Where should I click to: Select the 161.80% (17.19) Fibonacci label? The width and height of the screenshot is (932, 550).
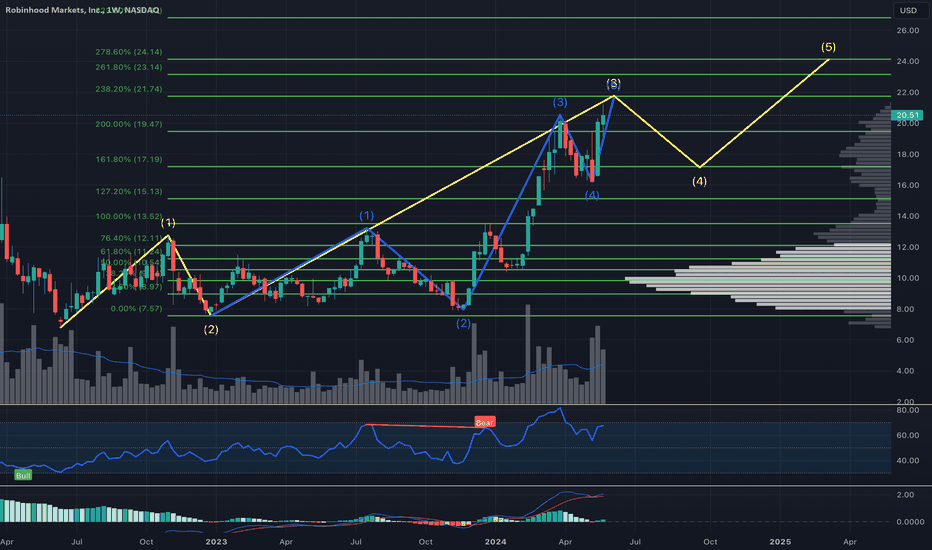[128, 159]
